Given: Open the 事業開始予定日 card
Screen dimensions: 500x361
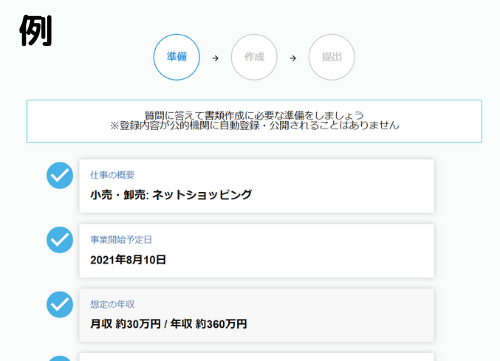Looking at the screenshot, I should (256, 251).
